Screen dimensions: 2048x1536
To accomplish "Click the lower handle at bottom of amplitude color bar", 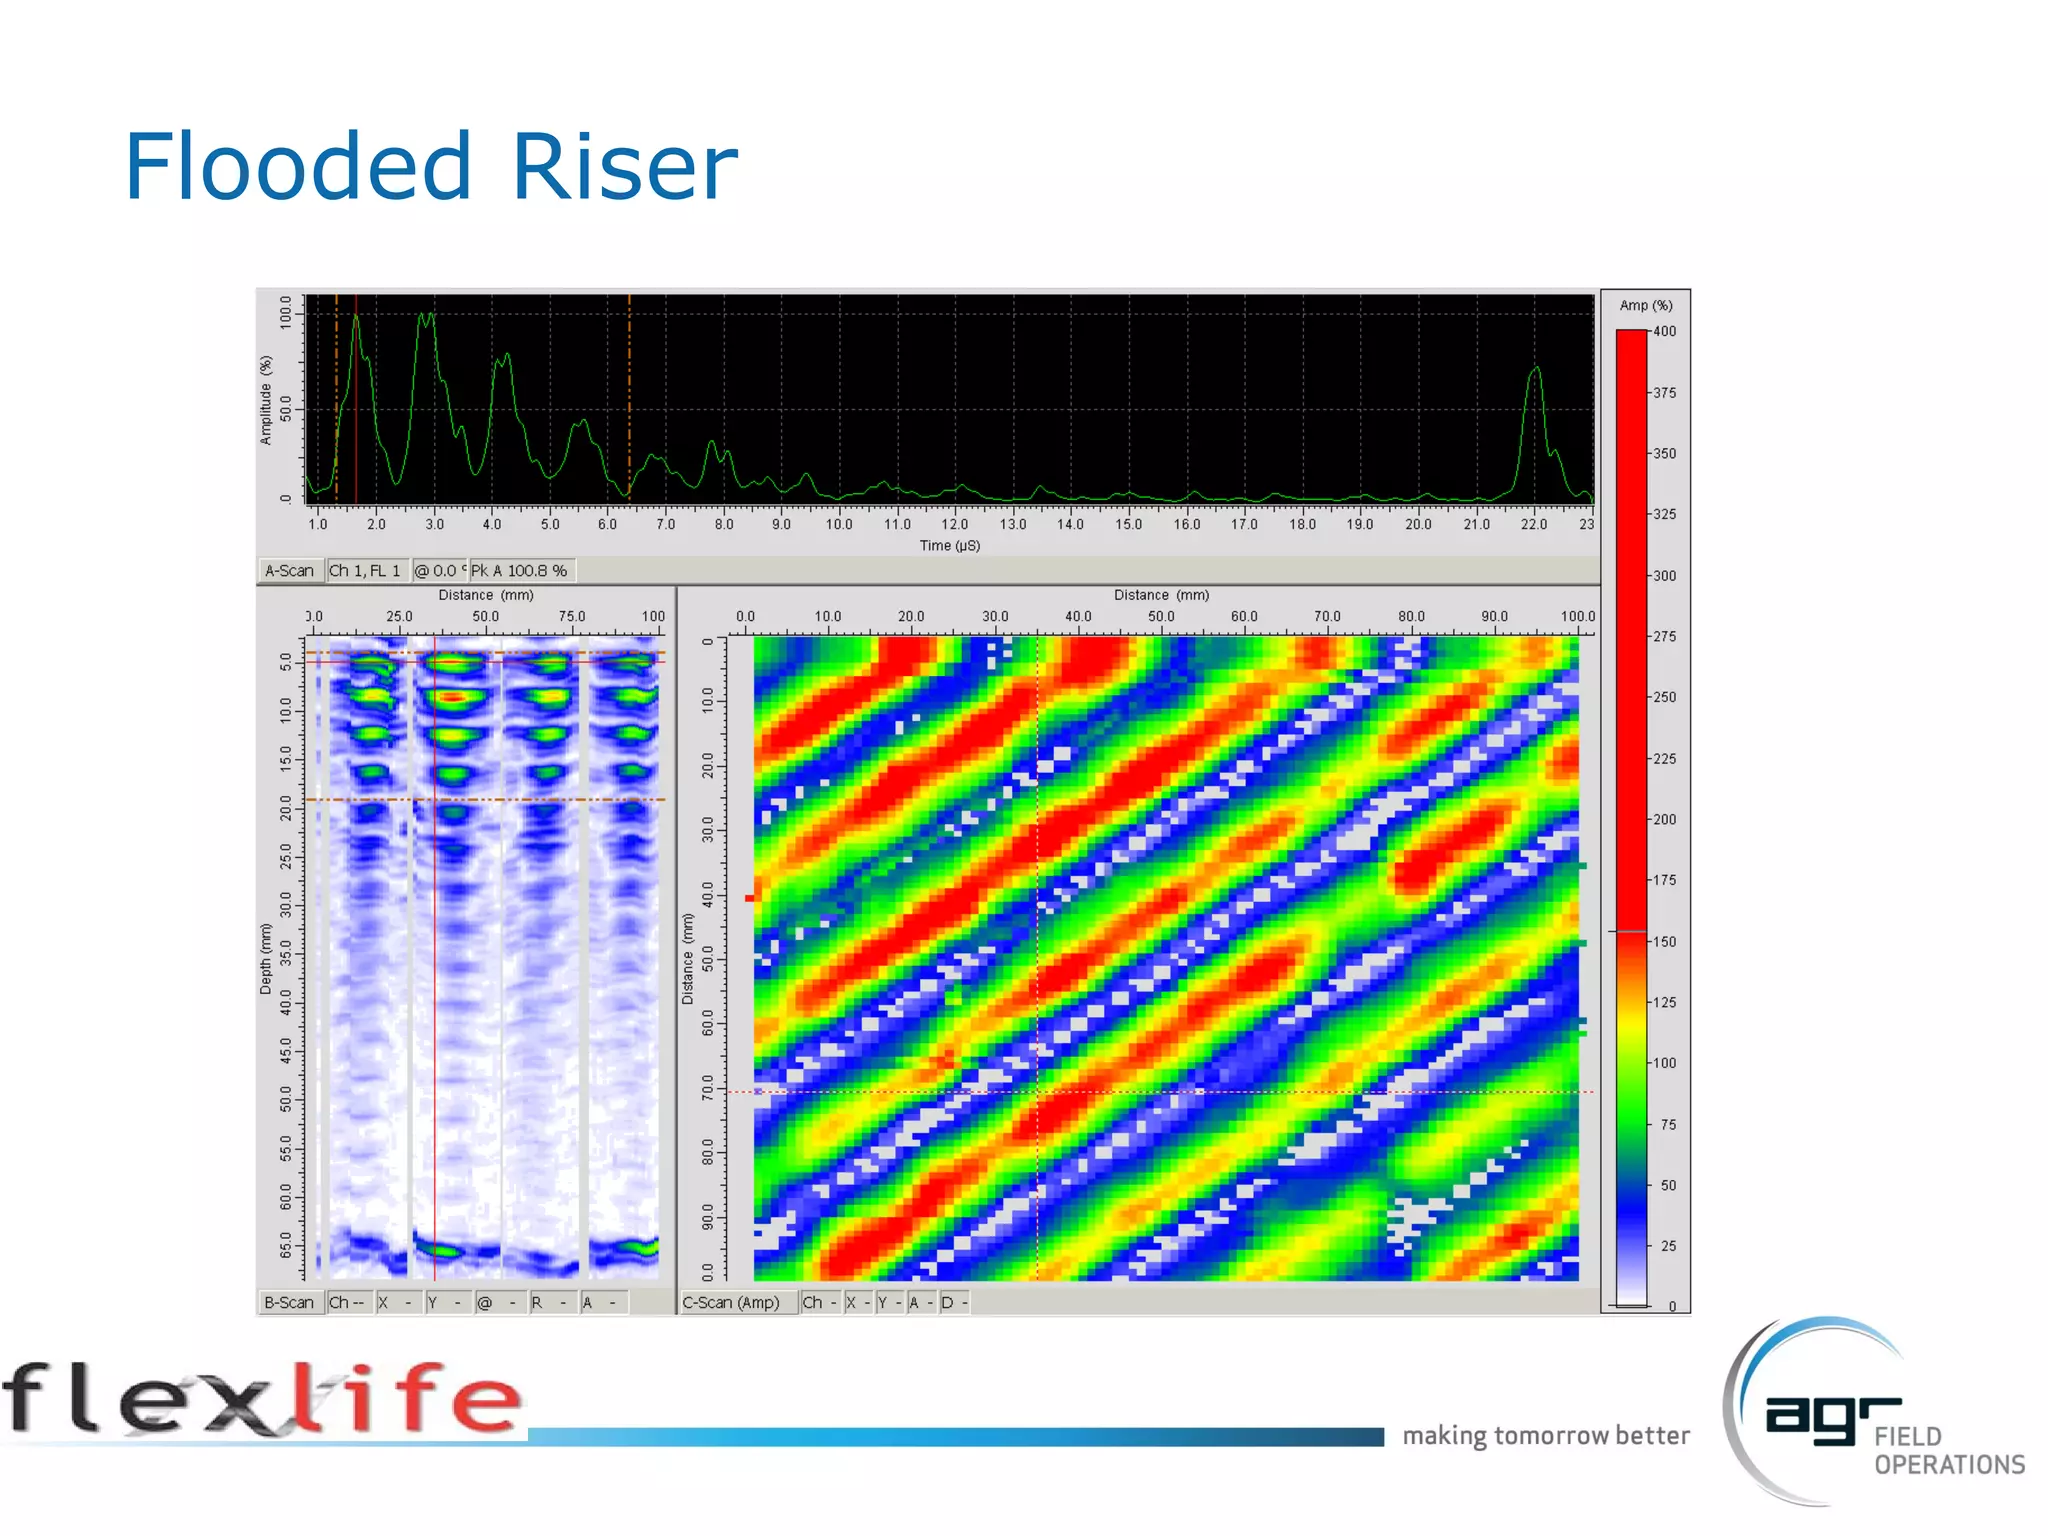I will 1631,1305.
